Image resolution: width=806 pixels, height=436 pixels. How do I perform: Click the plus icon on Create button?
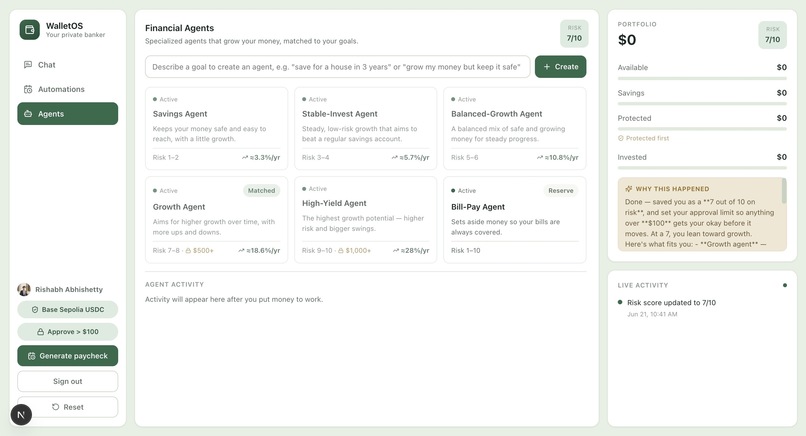(547, 67)
